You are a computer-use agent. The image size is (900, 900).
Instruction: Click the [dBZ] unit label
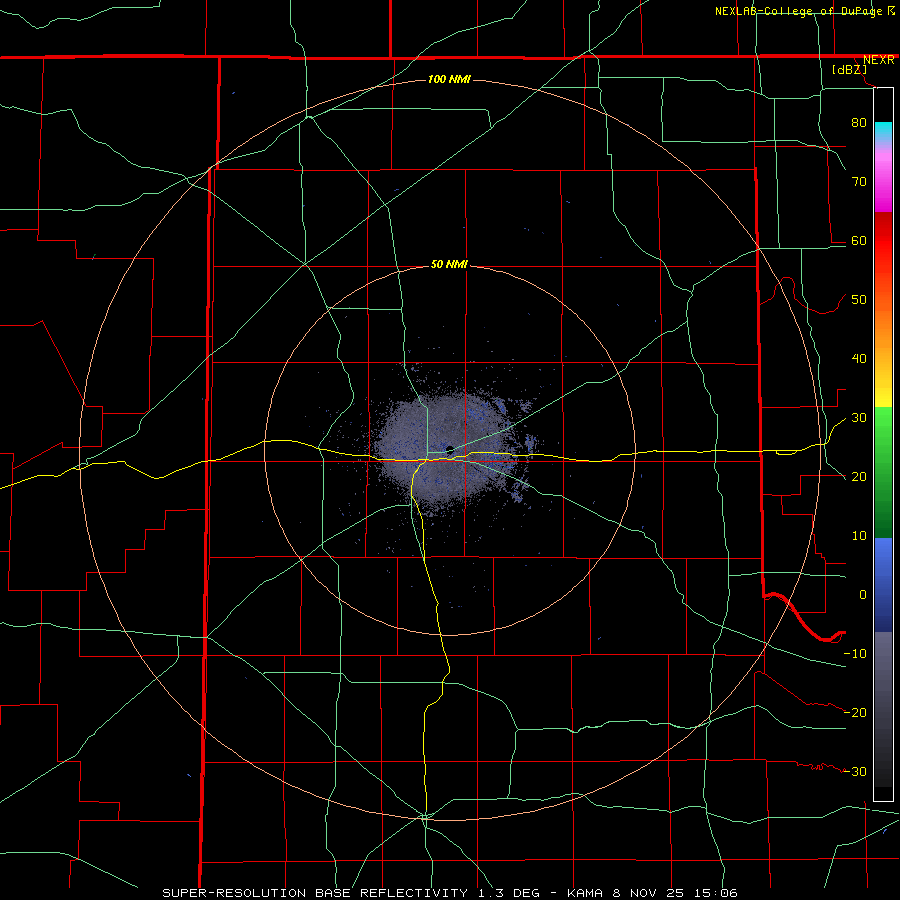[849, 70]
